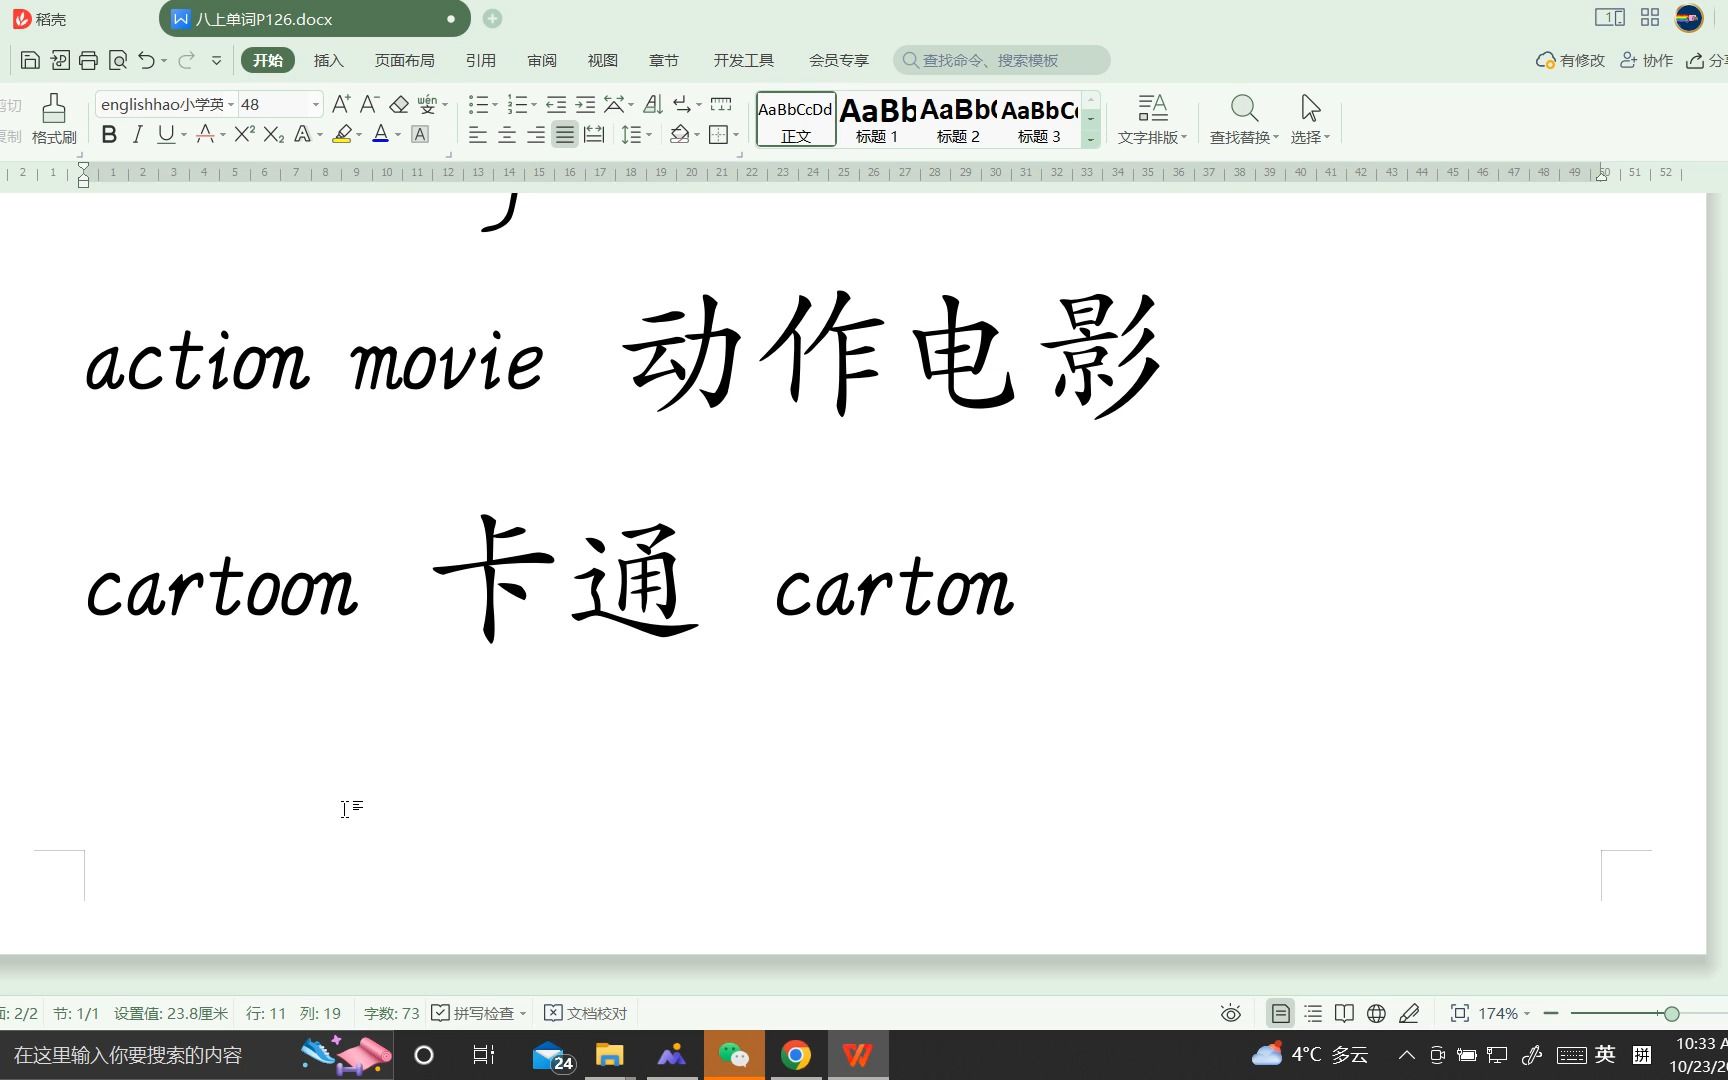The width and height of the screenshot is (1728, 1080).
Task: Open the 引用 (References) tab
Action: point(480,61)
